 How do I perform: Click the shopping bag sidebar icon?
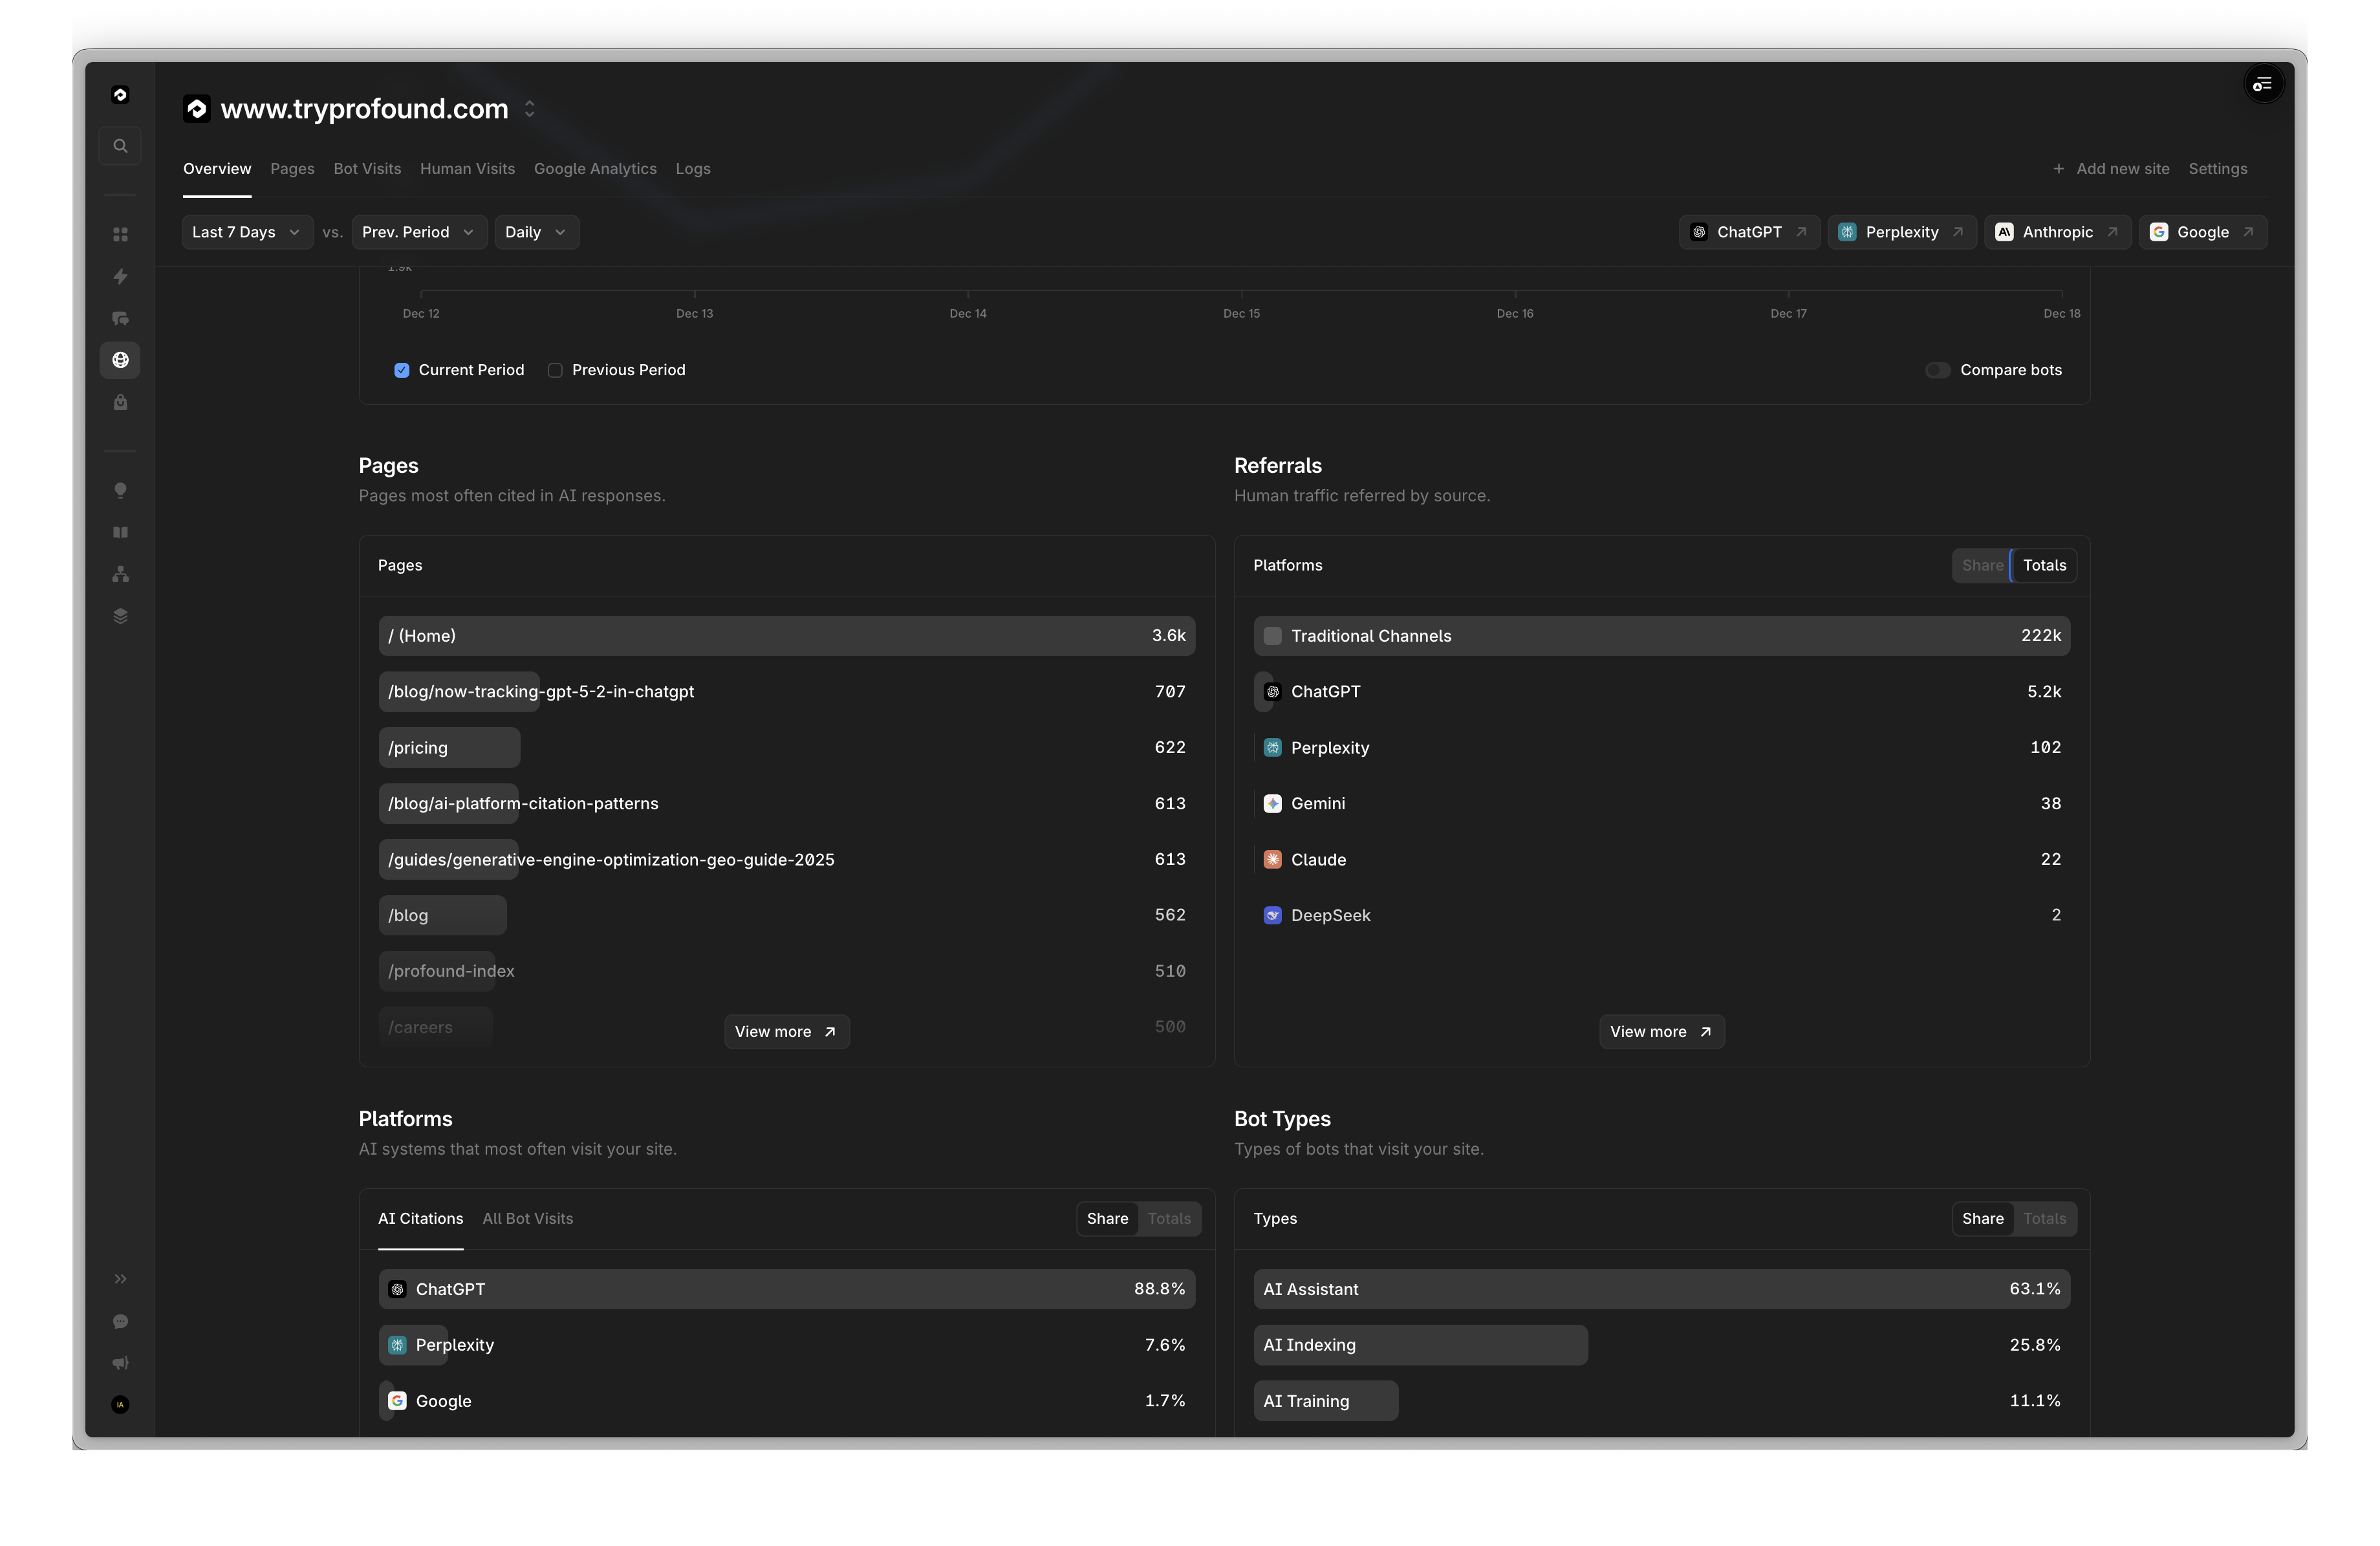point(120,402)
